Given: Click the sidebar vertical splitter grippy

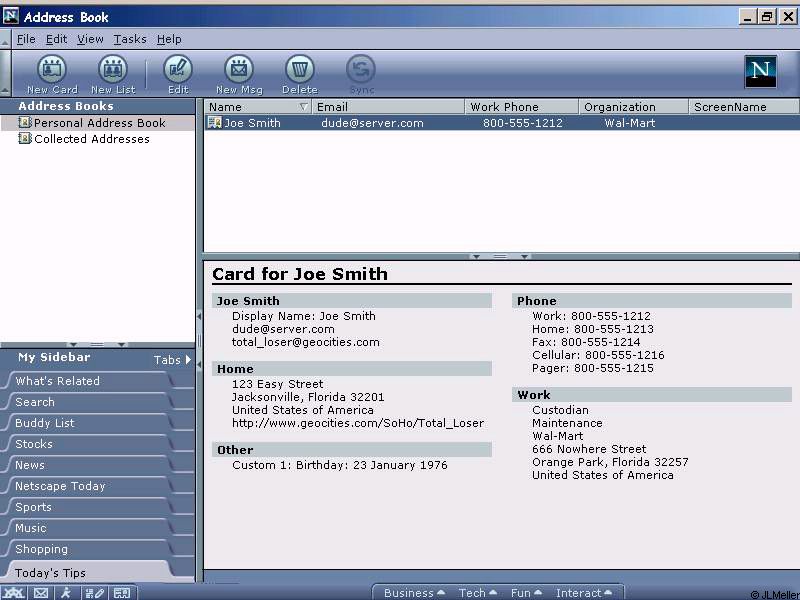Looking at the screenshot, I should pyautogui.click(x=199, y=340).
